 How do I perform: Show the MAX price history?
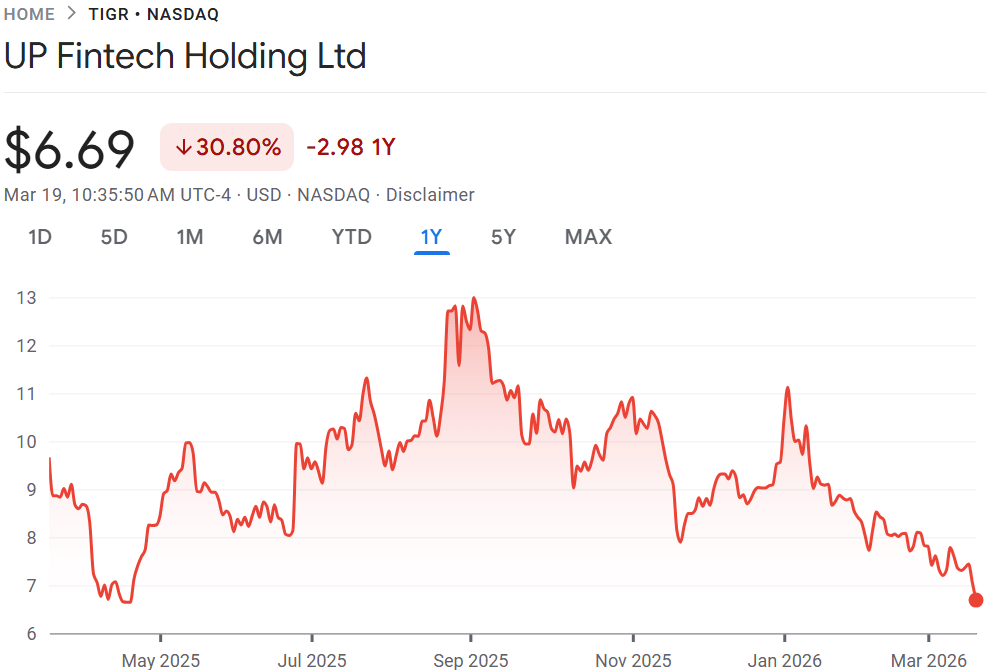pyautogui.click(x=588, y=237)
